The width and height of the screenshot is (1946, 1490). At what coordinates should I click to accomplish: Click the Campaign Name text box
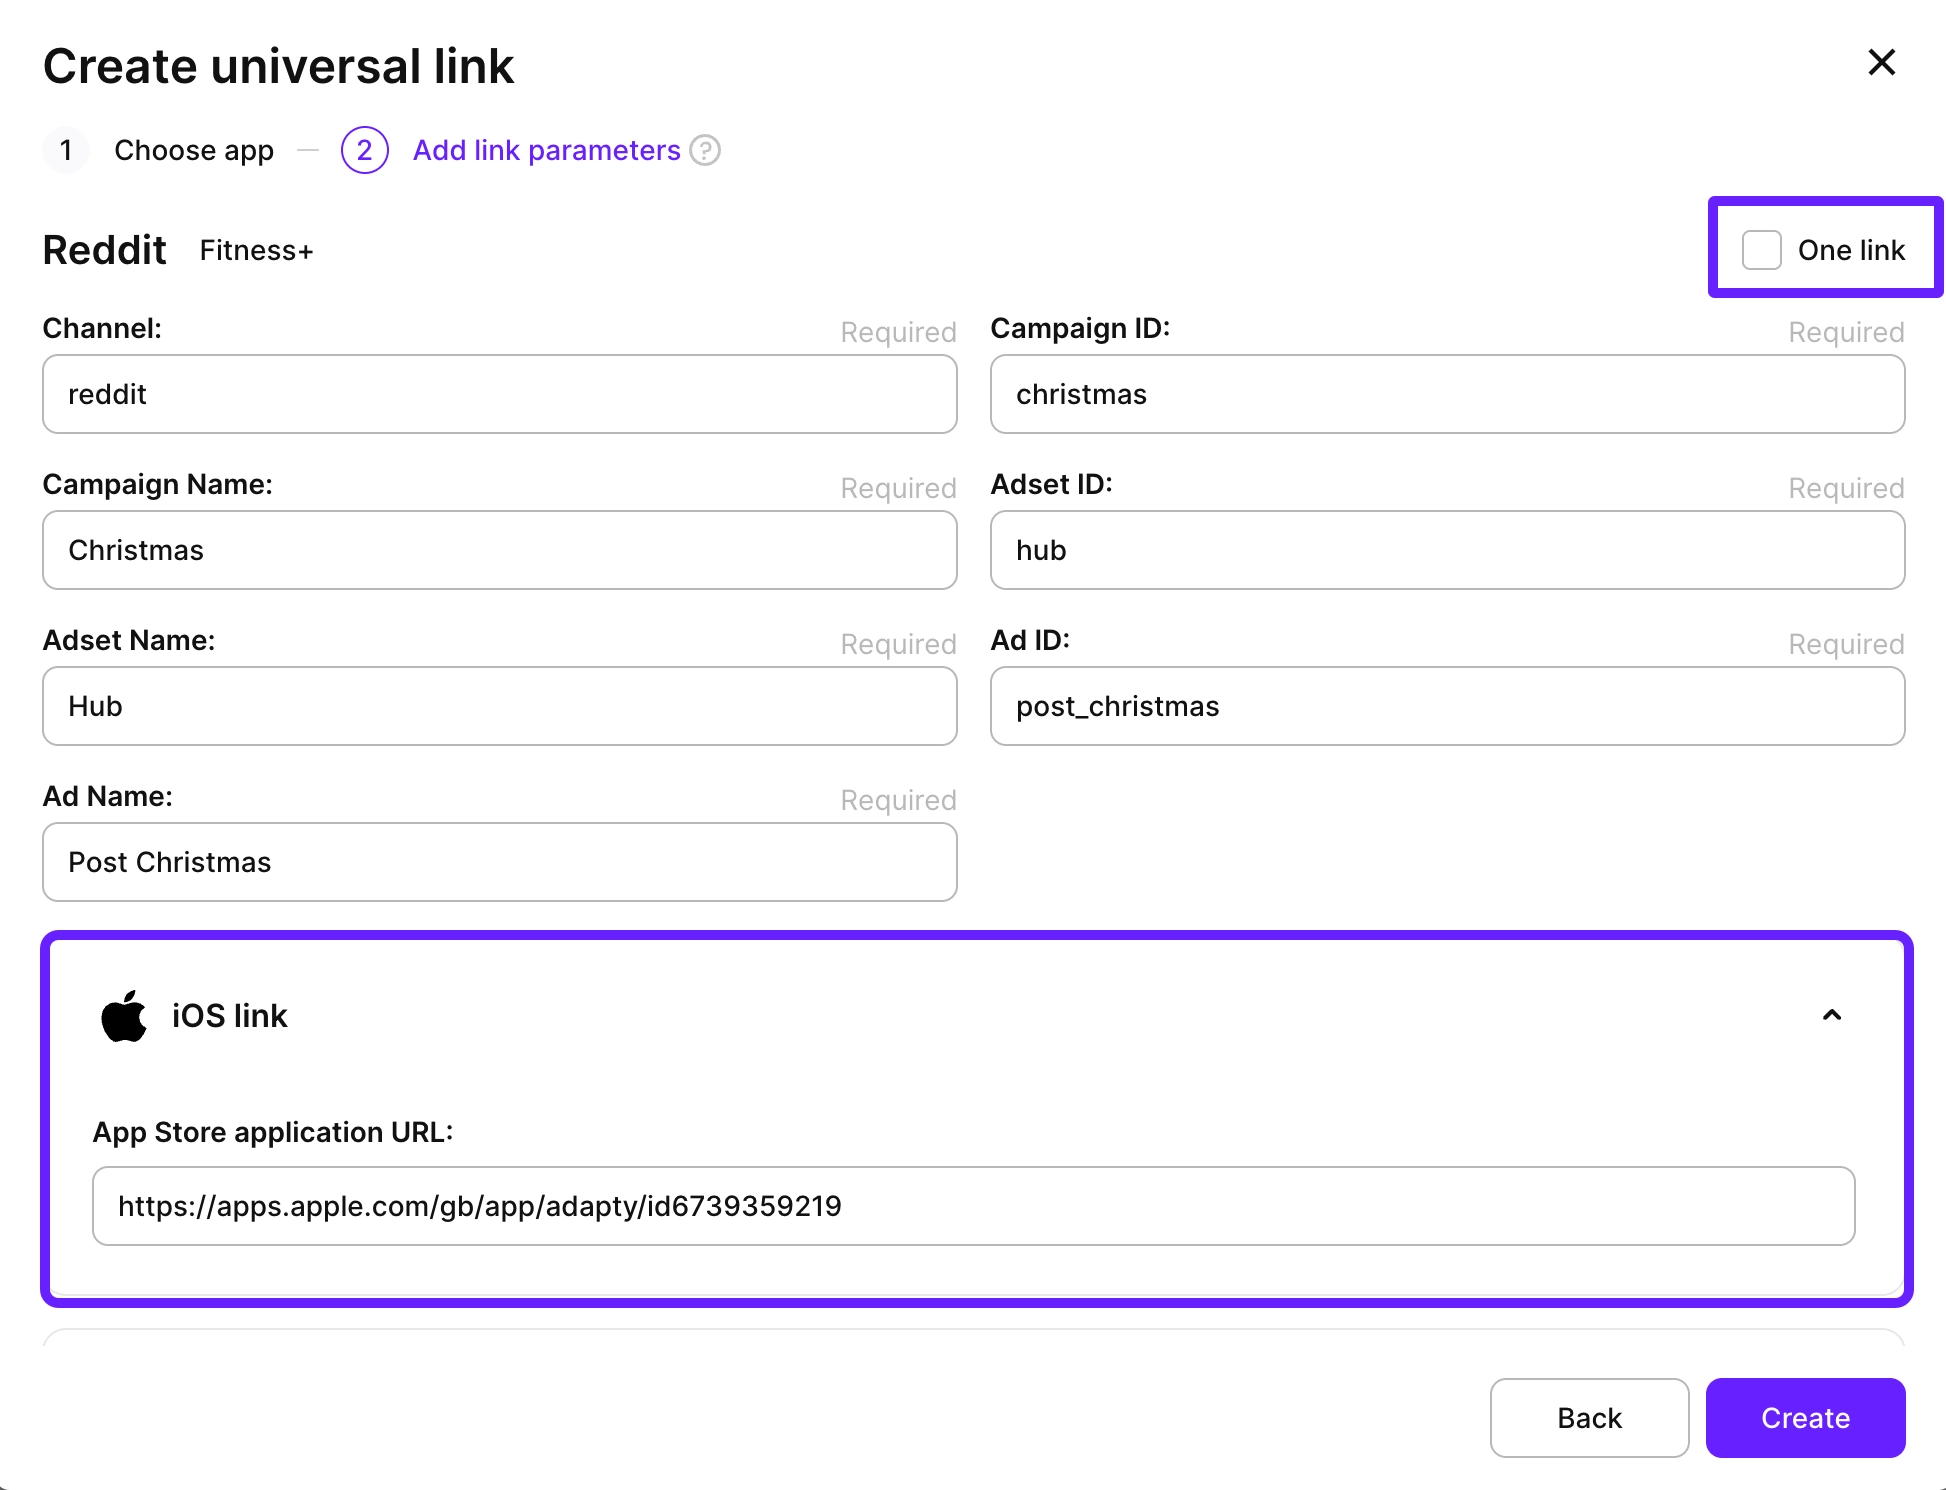point(499,550)
